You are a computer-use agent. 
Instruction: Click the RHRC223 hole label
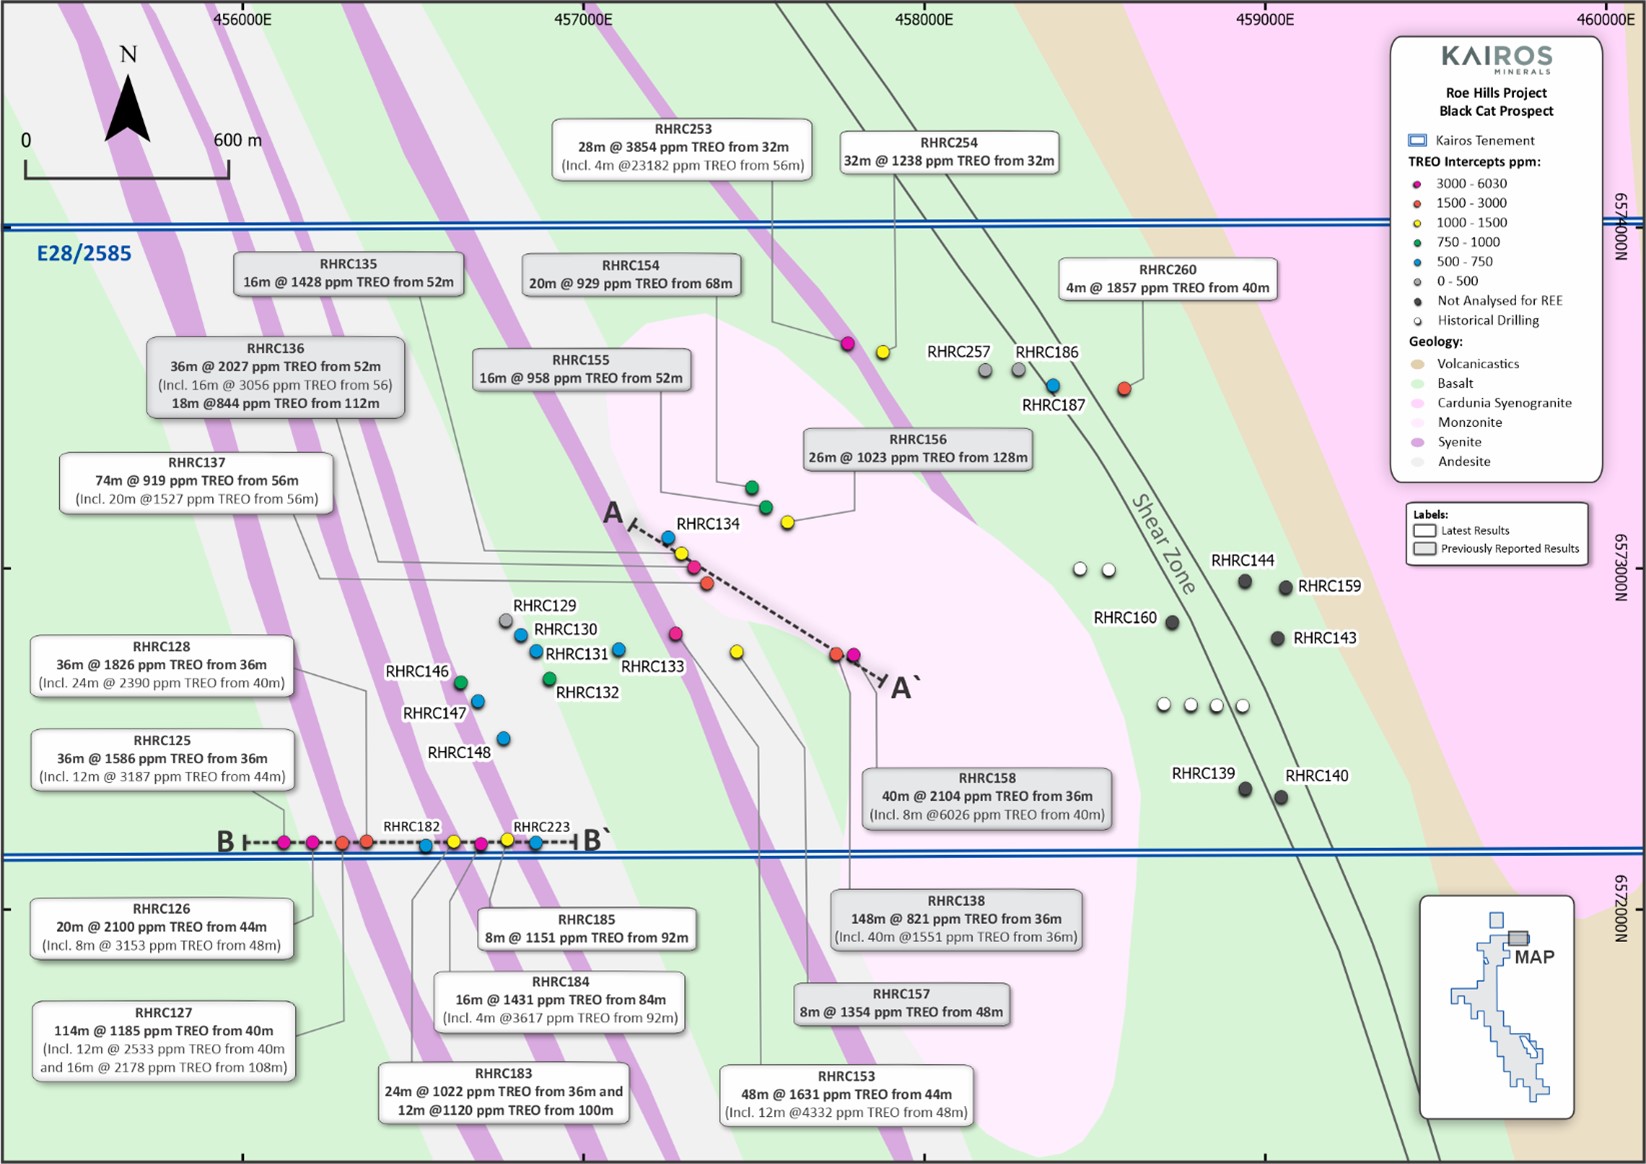(541, 827)
